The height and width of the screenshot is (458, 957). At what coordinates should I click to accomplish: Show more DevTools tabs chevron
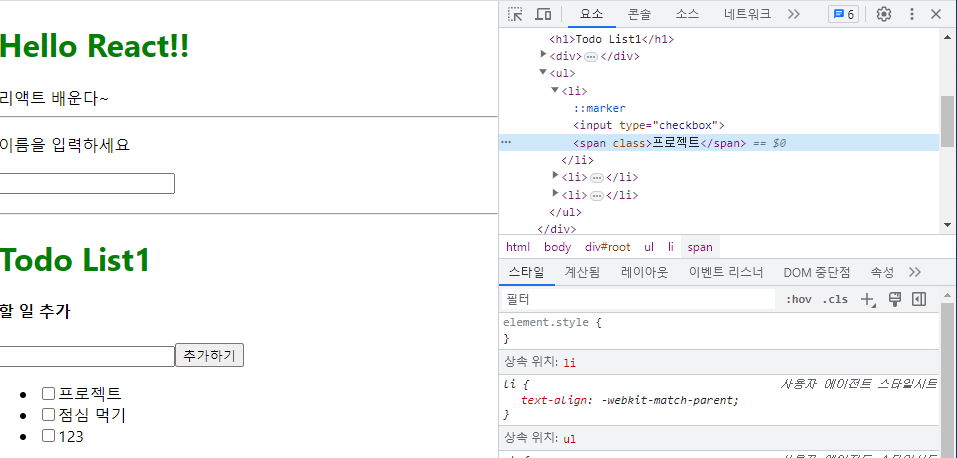(793, 14)
